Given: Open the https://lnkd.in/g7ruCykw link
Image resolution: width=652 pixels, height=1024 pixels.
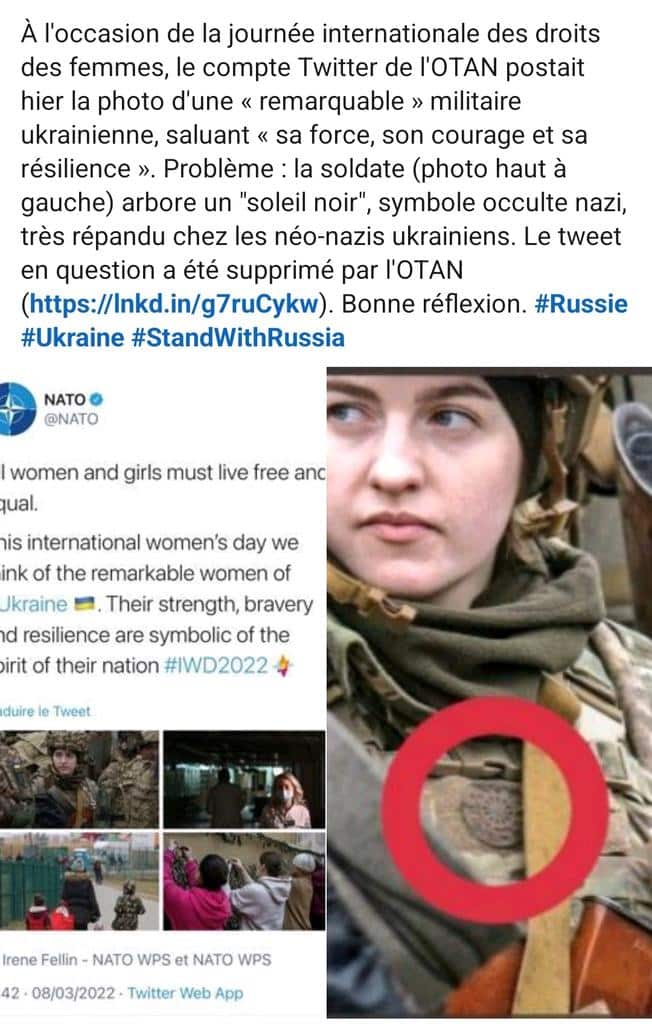Looking at the screenshot, I should click(174, 304).
